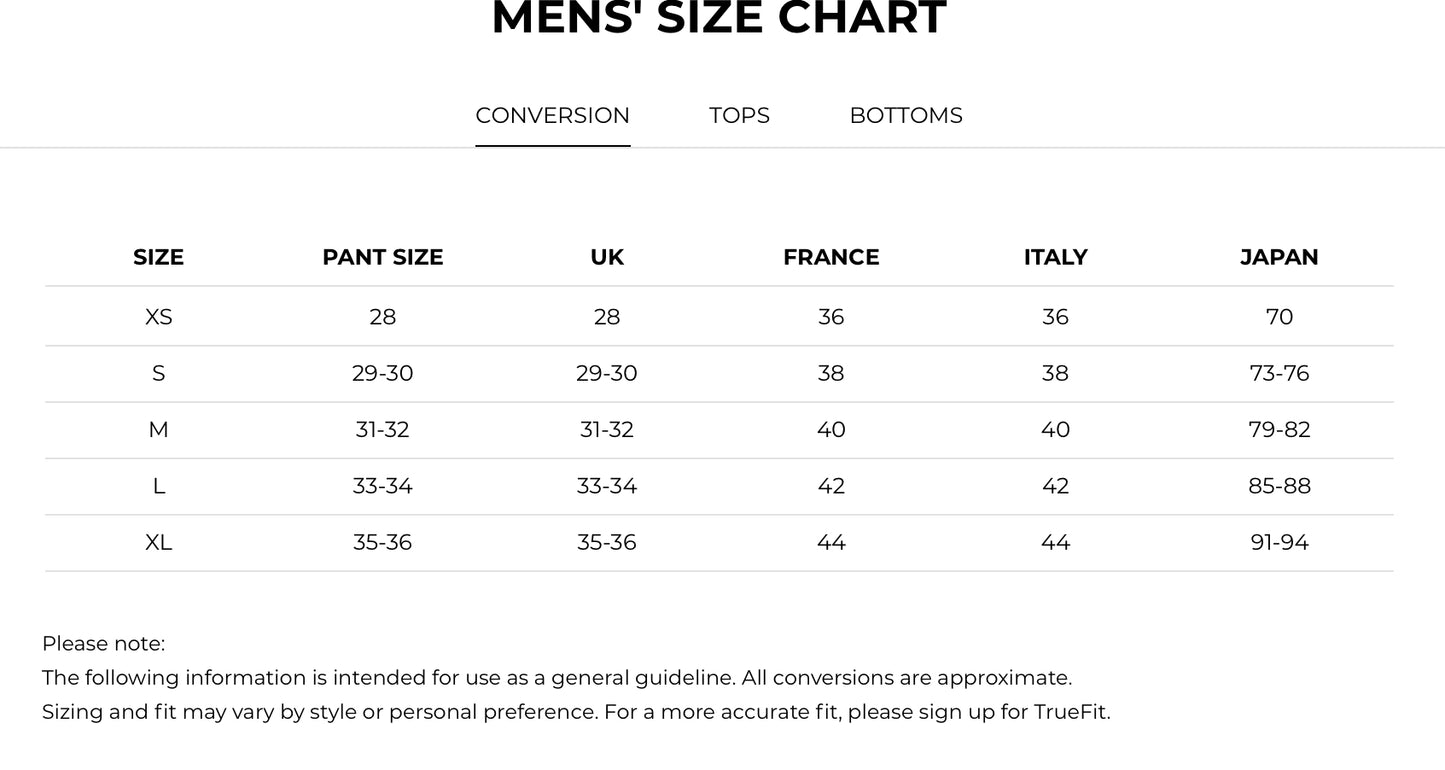Click pant size 33-34 cell

coord(382,486)
